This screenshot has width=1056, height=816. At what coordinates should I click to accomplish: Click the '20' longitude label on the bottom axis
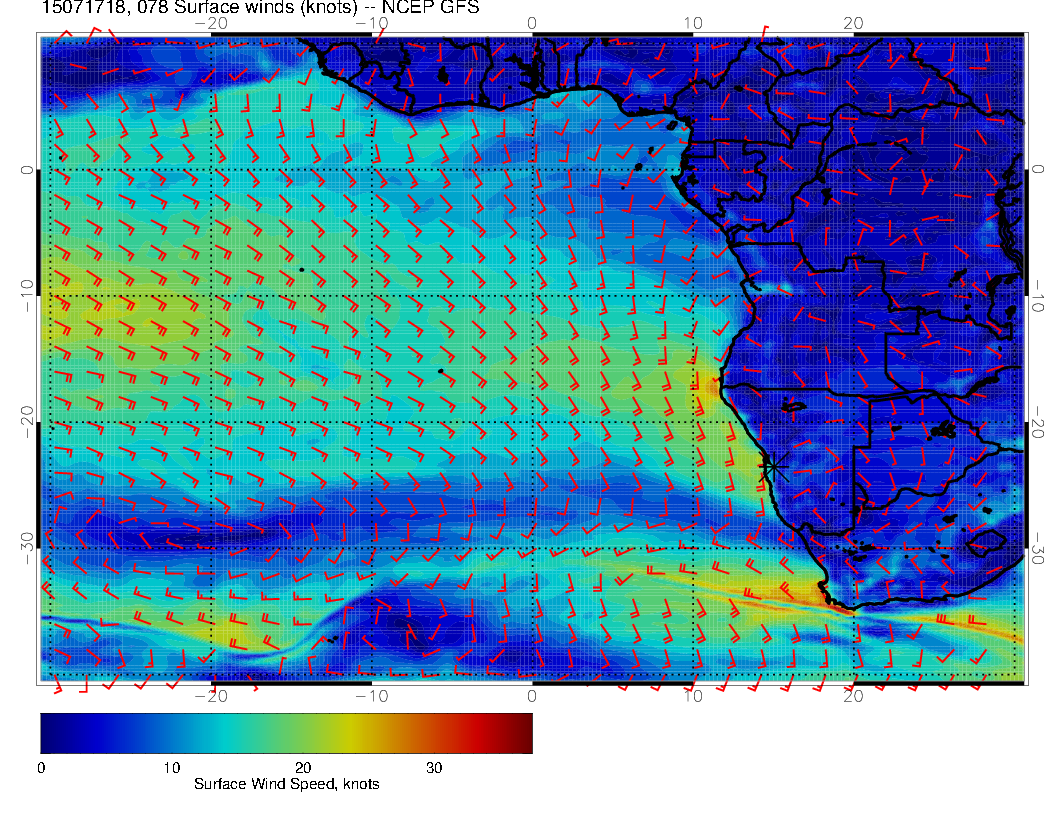click(x=853, y=696)
